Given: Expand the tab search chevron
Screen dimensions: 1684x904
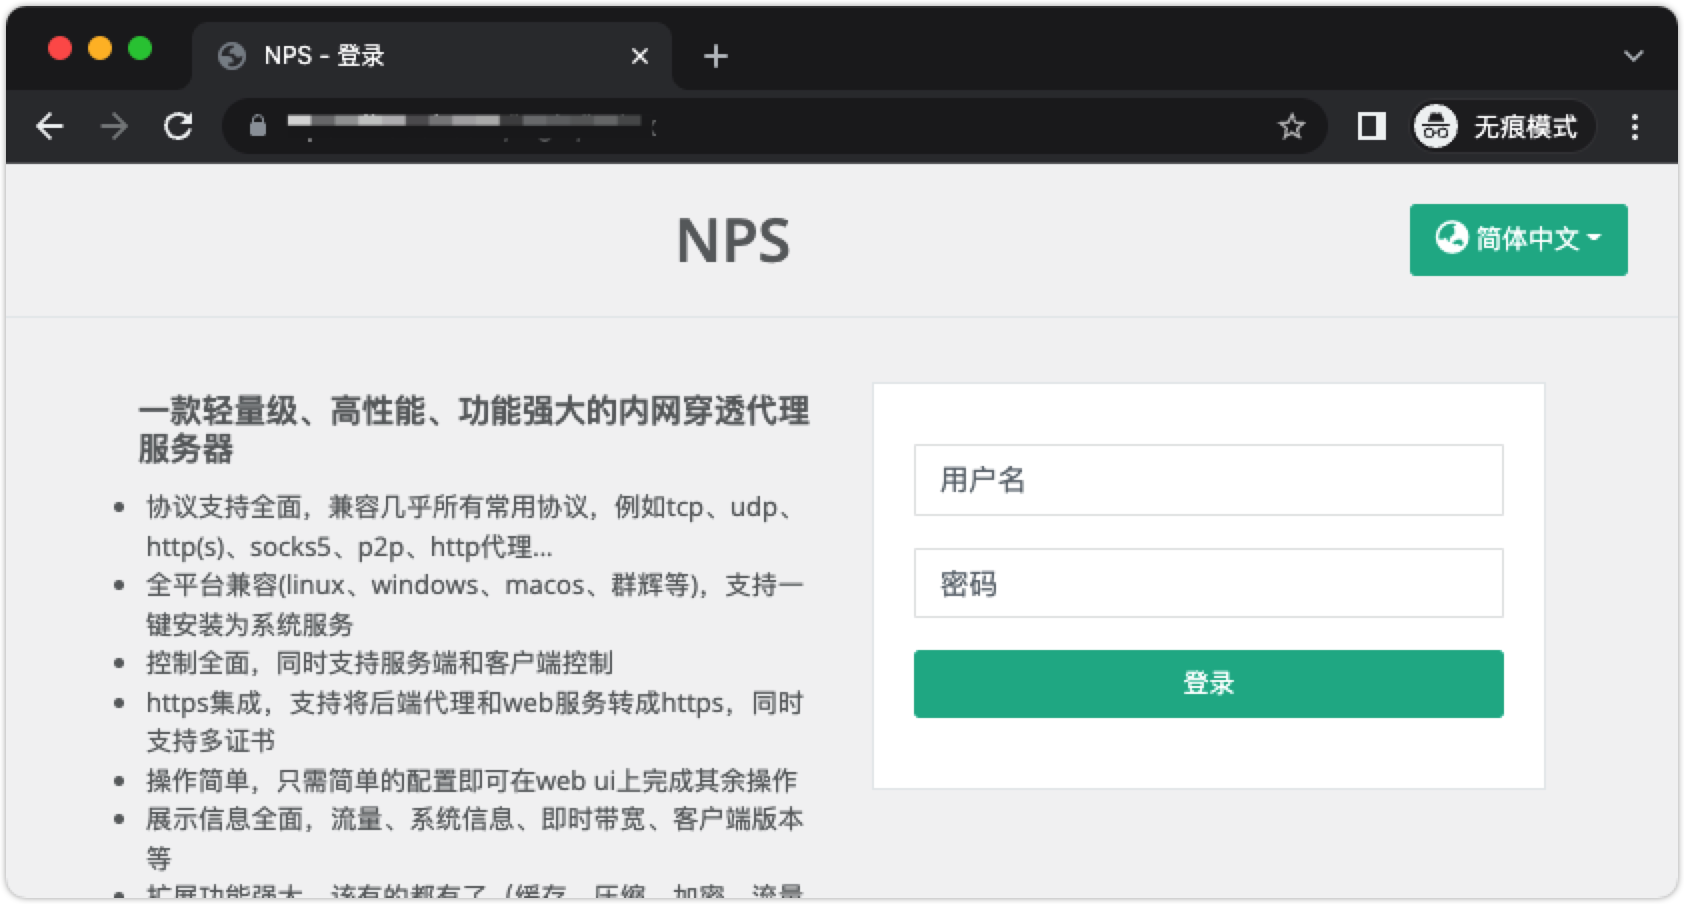Looking at the screenshot, I should [x=1633, y=56].
